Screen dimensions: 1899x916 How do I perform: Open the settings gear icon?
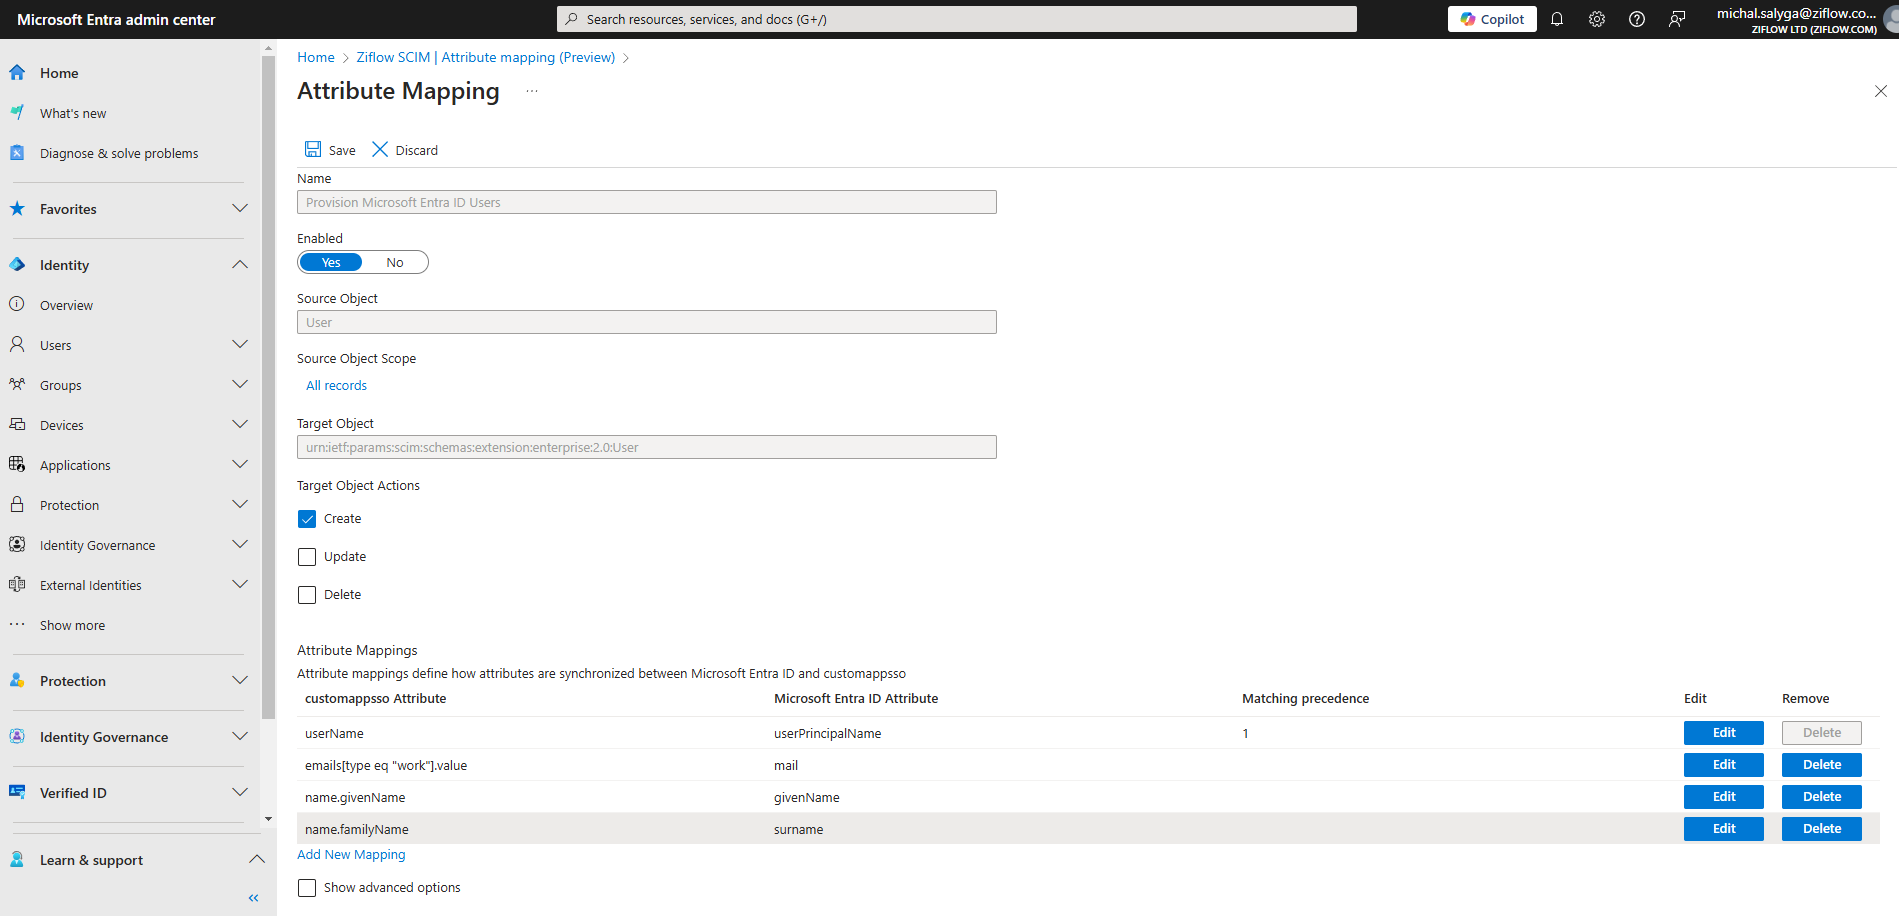[1597, 19]
